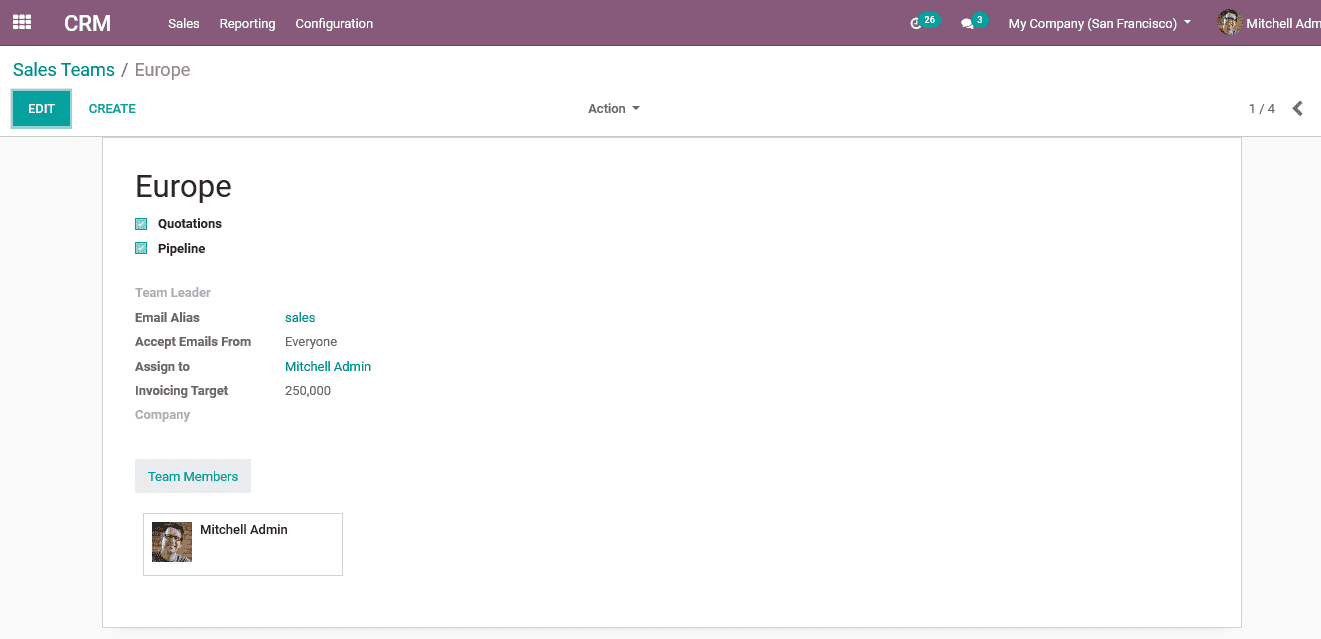
Task: Click the 1 / 4 pager counter
Action: point(1262,108)
